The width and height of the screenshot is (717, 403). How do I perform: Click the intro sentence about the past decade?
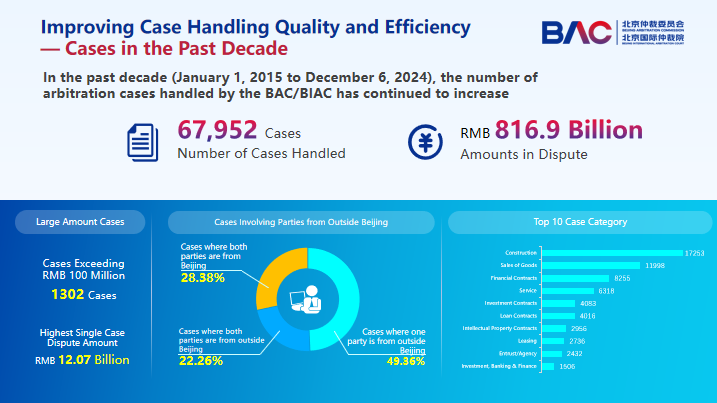(x=290, y=85)
